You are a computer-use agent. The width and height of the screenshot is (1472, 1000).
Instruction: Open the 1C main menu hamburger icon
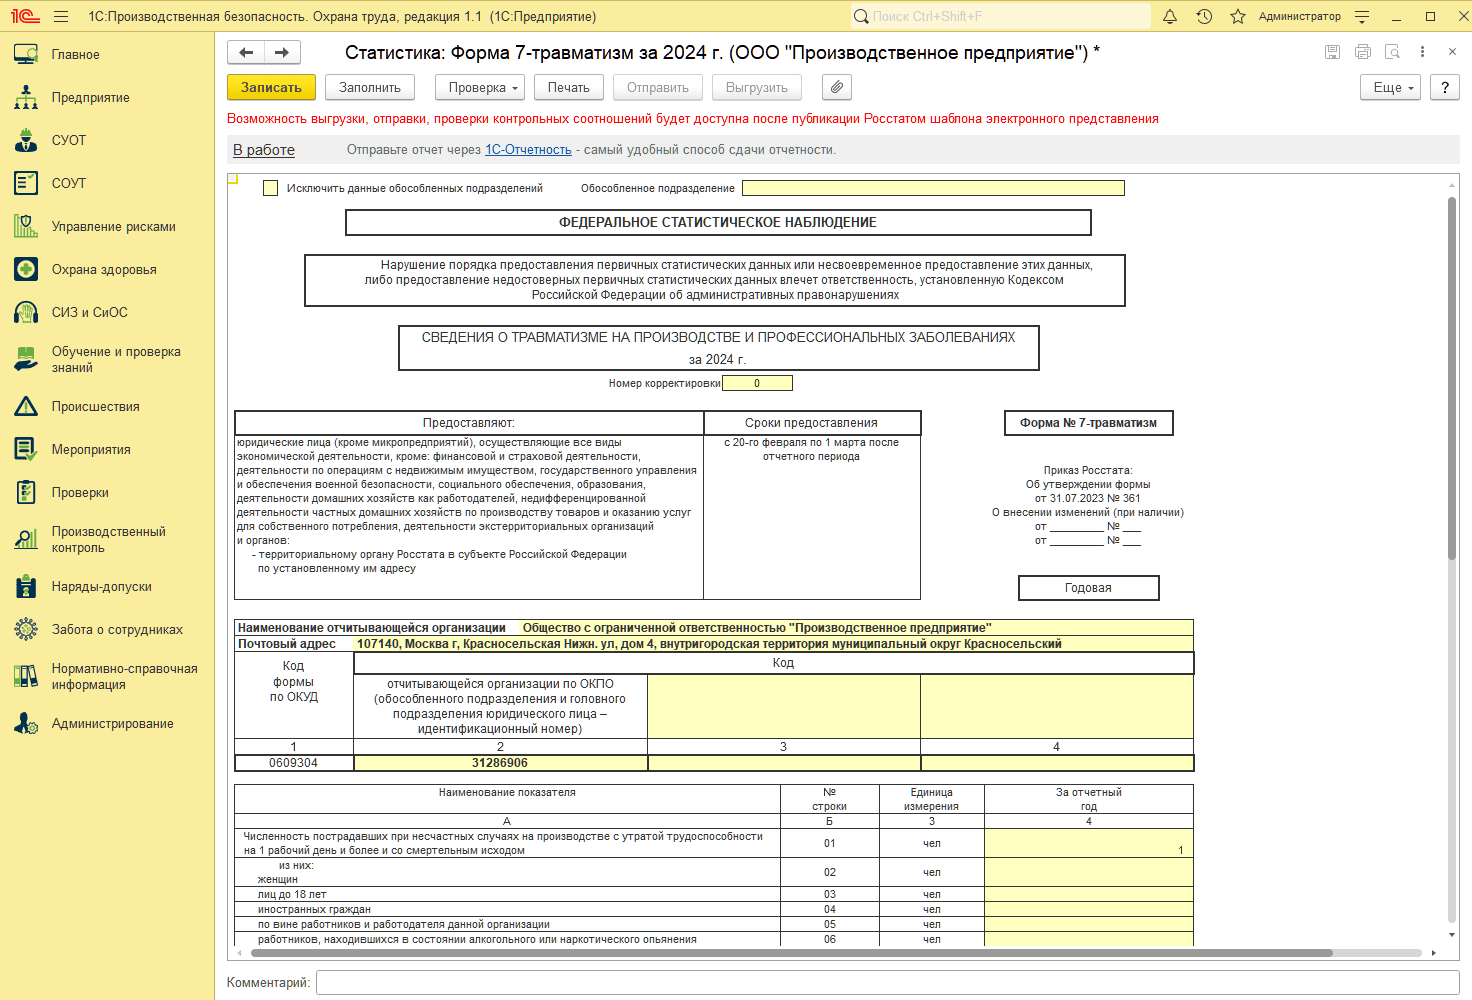61,16
